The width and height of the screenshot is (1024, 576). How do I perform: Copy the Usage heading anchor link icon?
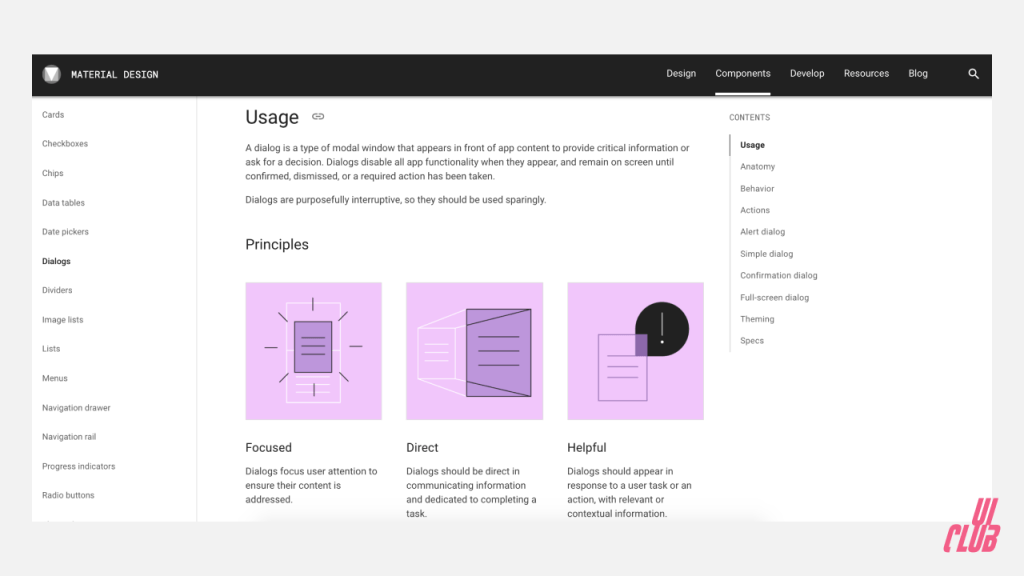click(x=318, y=117)
